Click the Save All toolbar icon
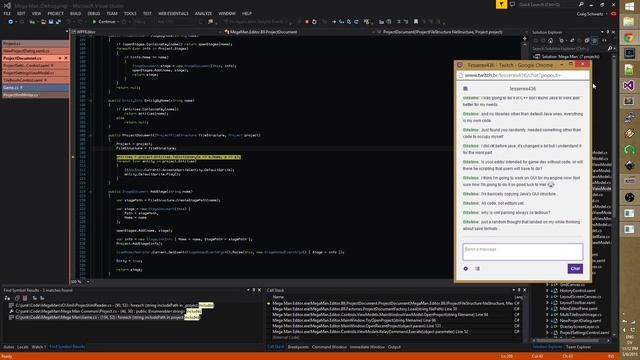The height and width of the screenshot is (360, 640). point(58,22)
